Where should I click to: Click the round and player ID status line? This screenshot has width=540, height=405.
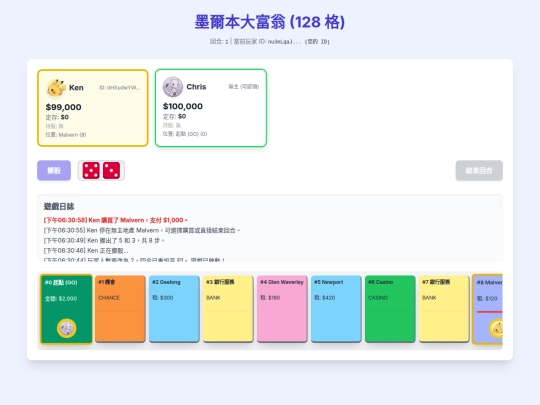(270, 42)
